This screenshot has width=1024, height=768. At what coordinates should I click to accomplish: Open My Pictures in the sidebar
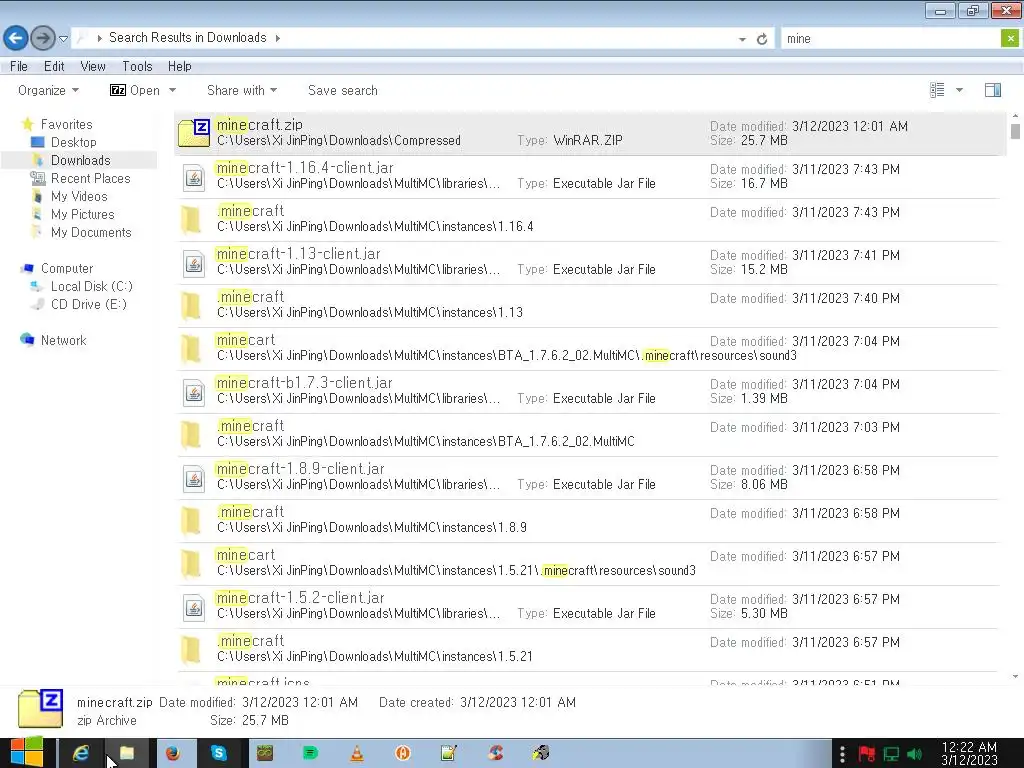[x=82, y=214]
